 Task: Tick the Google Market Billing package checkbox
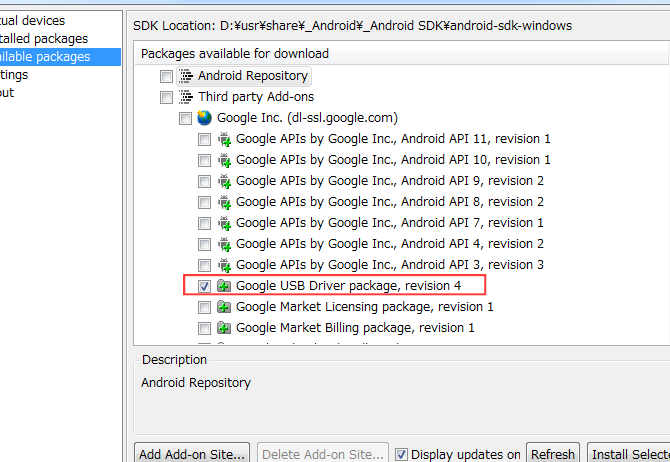[204, 328]
